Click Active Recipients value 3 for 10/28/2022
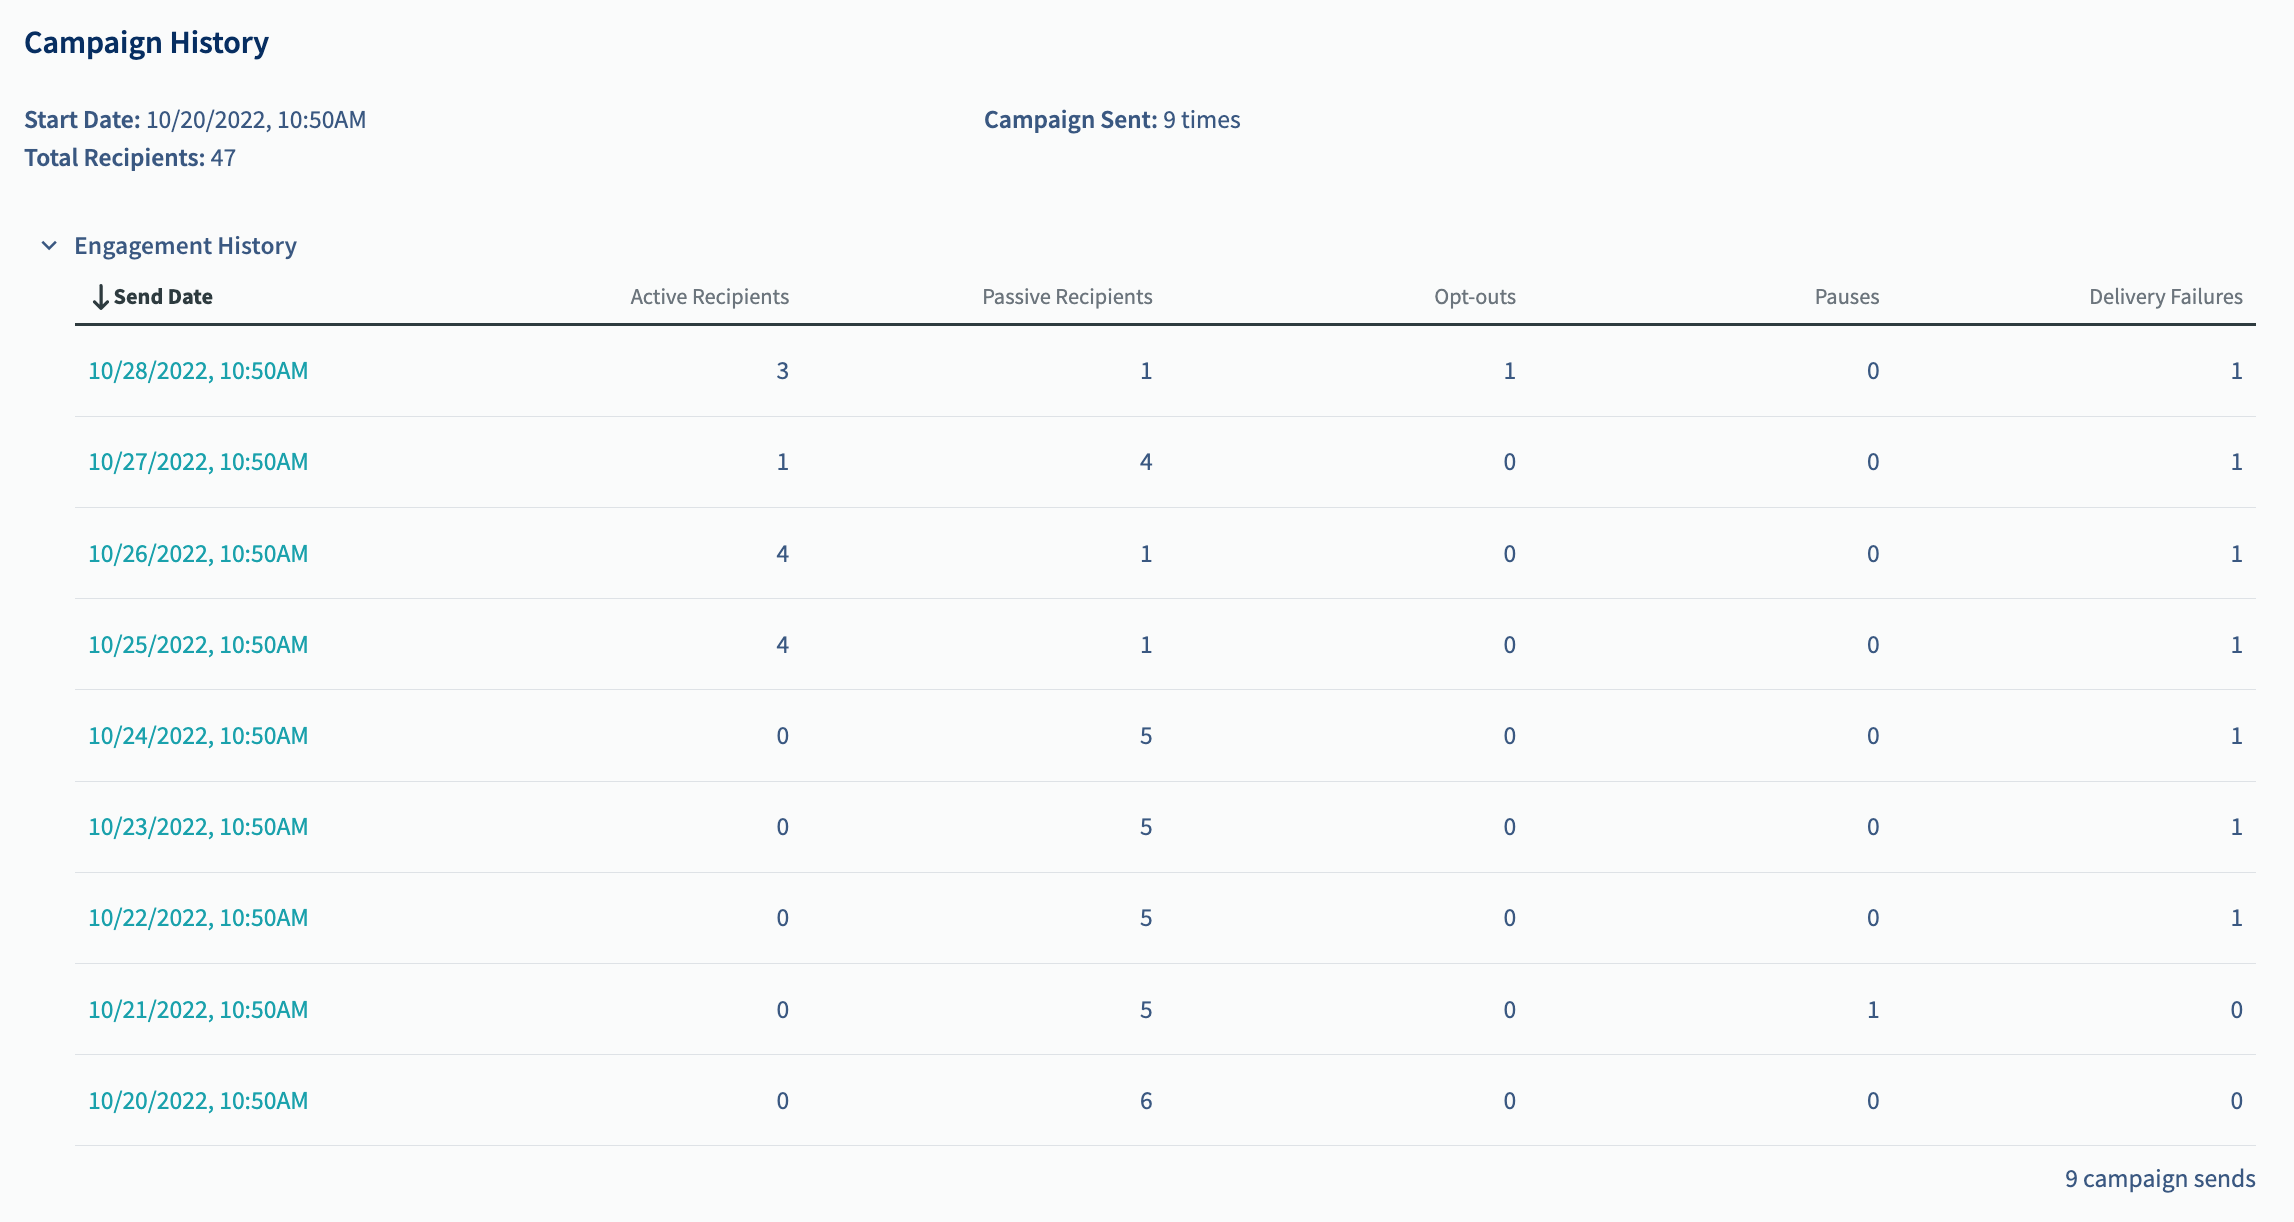Viewport: 2294px width, 1222px height. pyautogui.click(x=783, y=371)
